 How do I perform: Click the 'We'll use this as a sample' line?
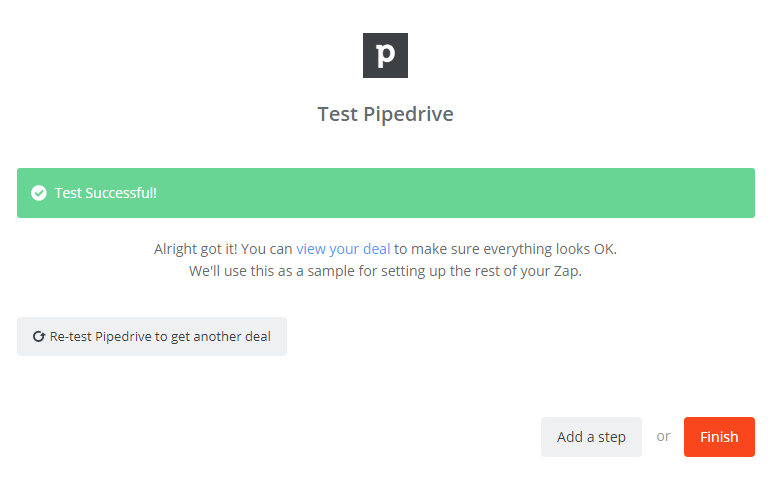(385, 271)
